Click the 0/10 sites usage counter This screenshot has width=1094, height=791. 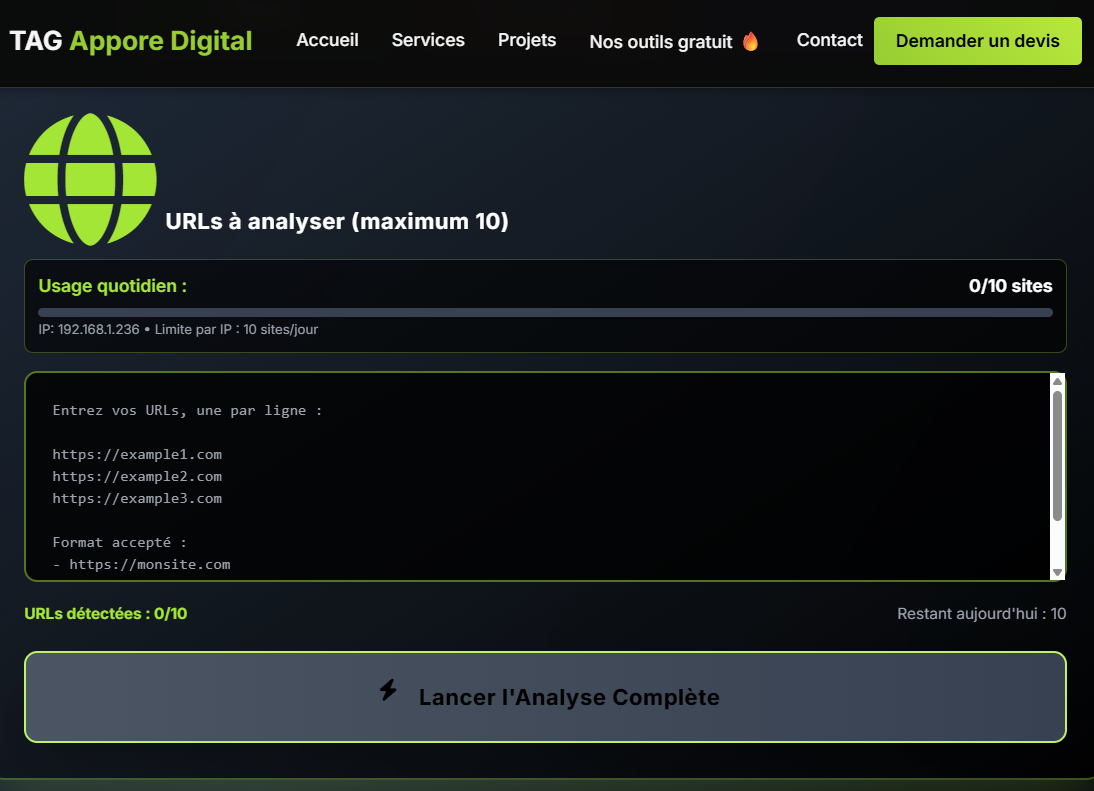tap(1010, 286)
